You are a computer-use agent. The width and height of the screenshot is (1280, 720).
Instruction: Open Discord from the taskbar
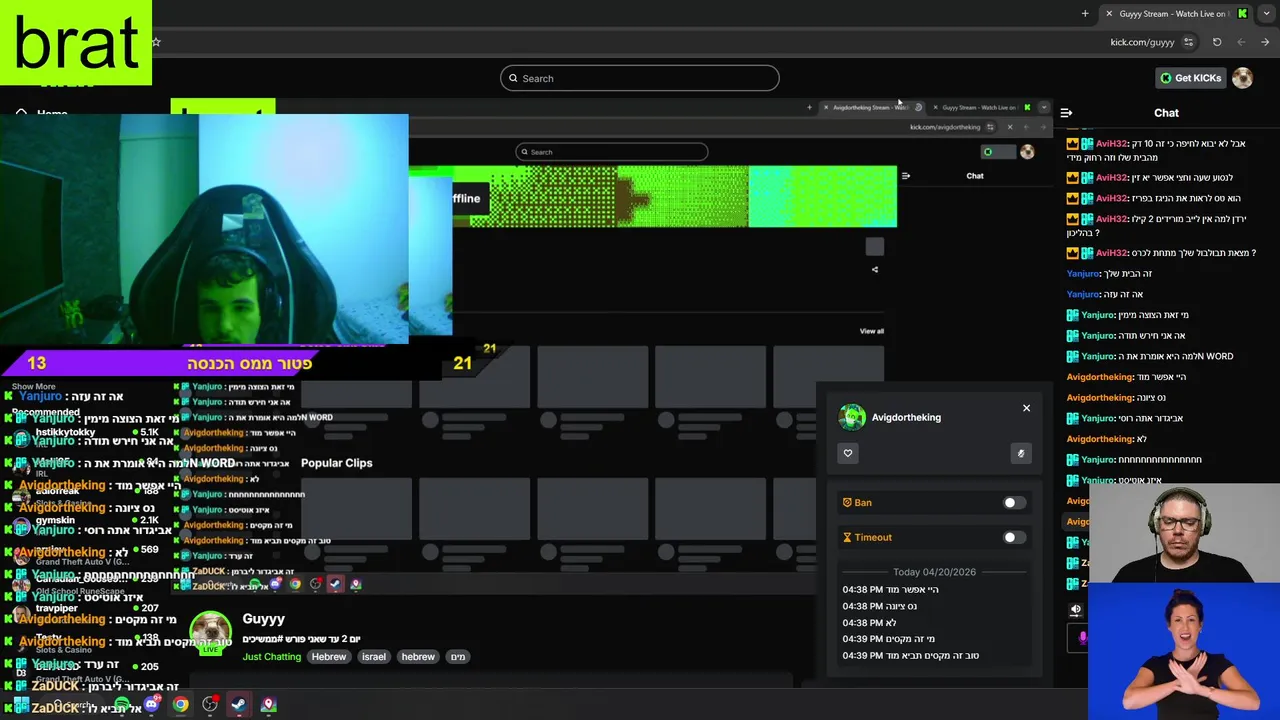[x=152, y=704]
